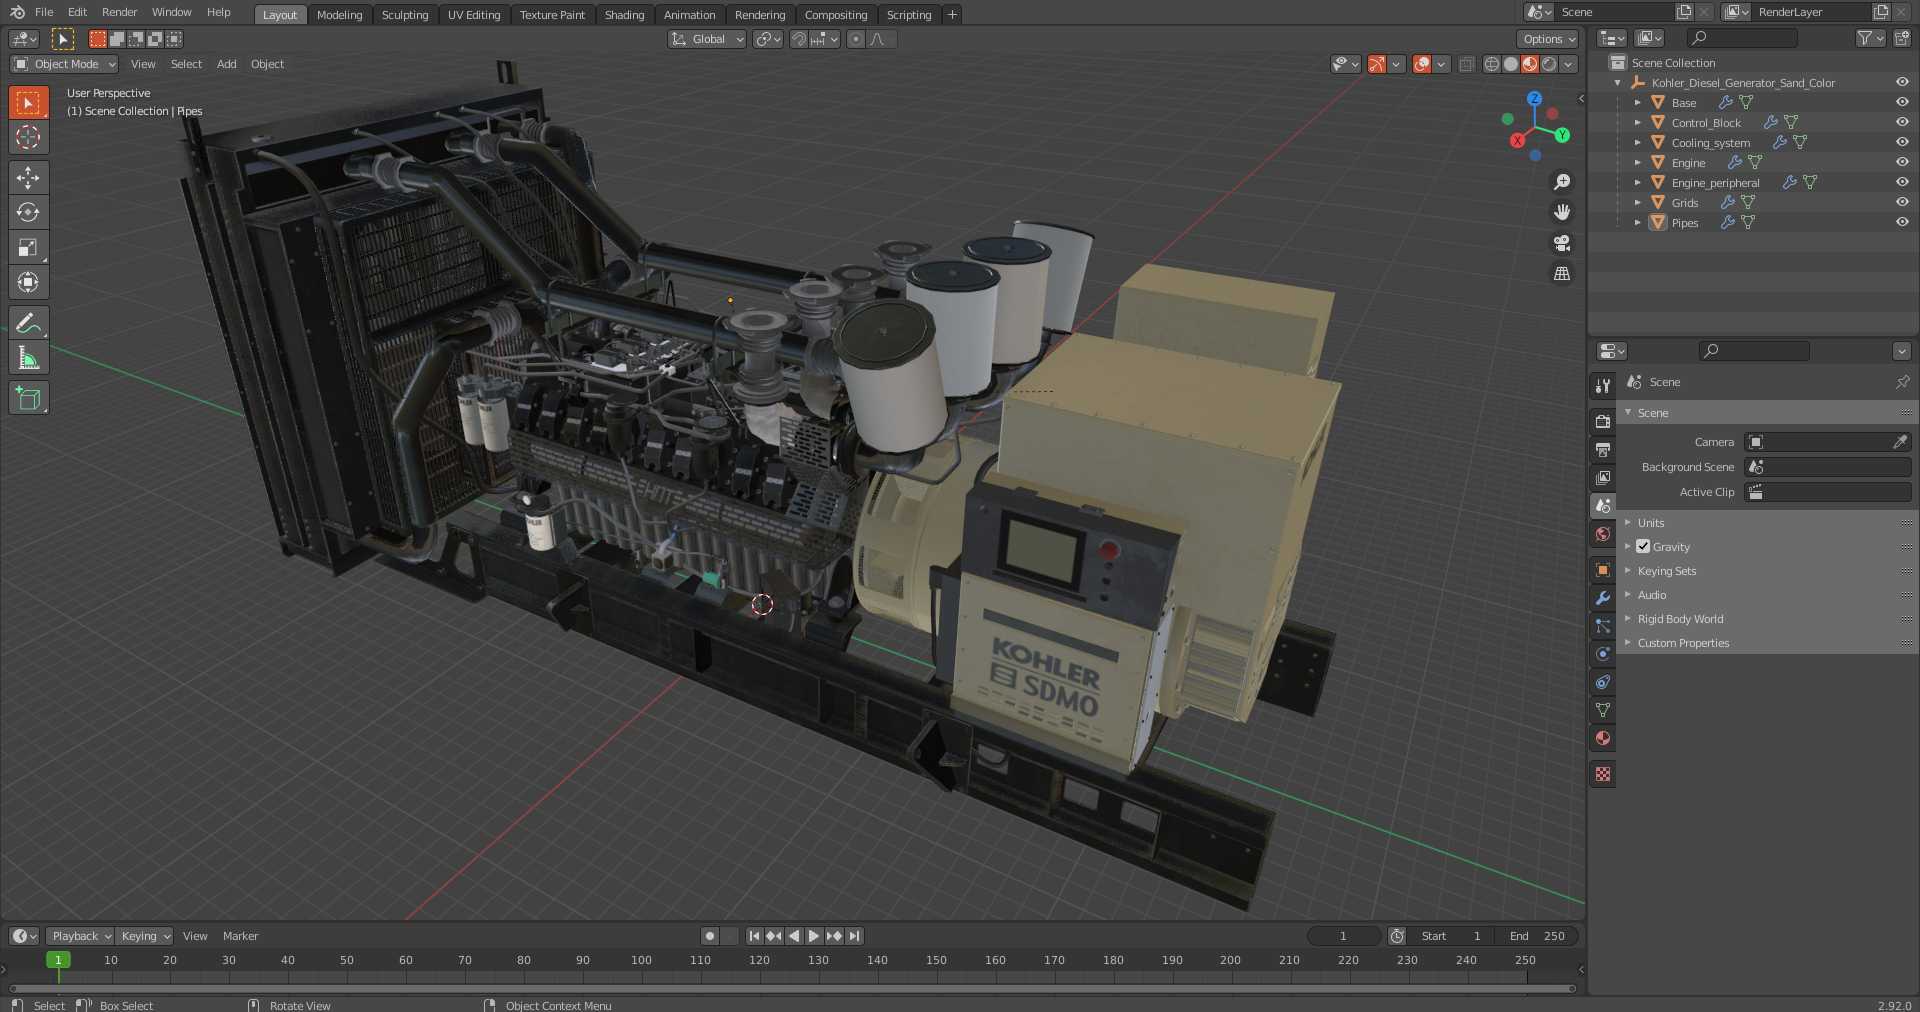Hide the Base object in outliner
1920x1012 pixels.
(x=1902, y=102)
